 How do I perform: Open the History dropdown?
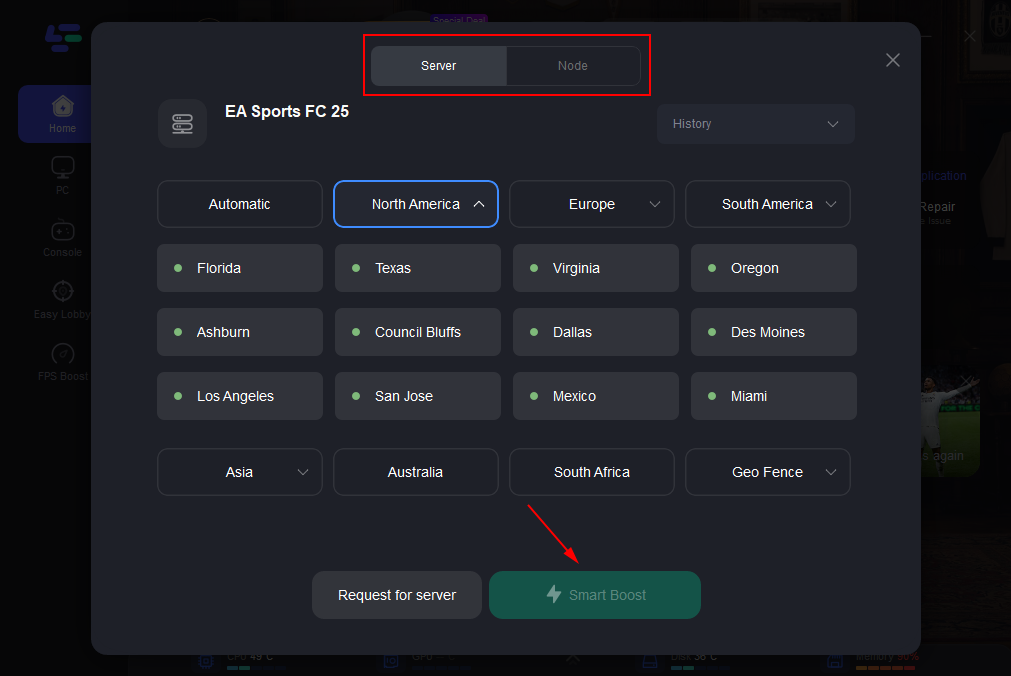coord(756,124)
